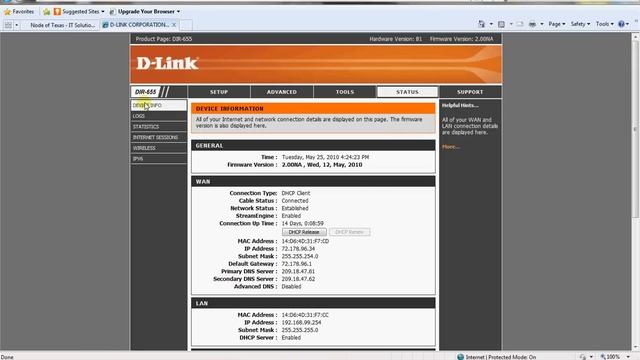Click the GENERAL section header
Viewport: 640px width, 360px height.
[x=313, y=145]
